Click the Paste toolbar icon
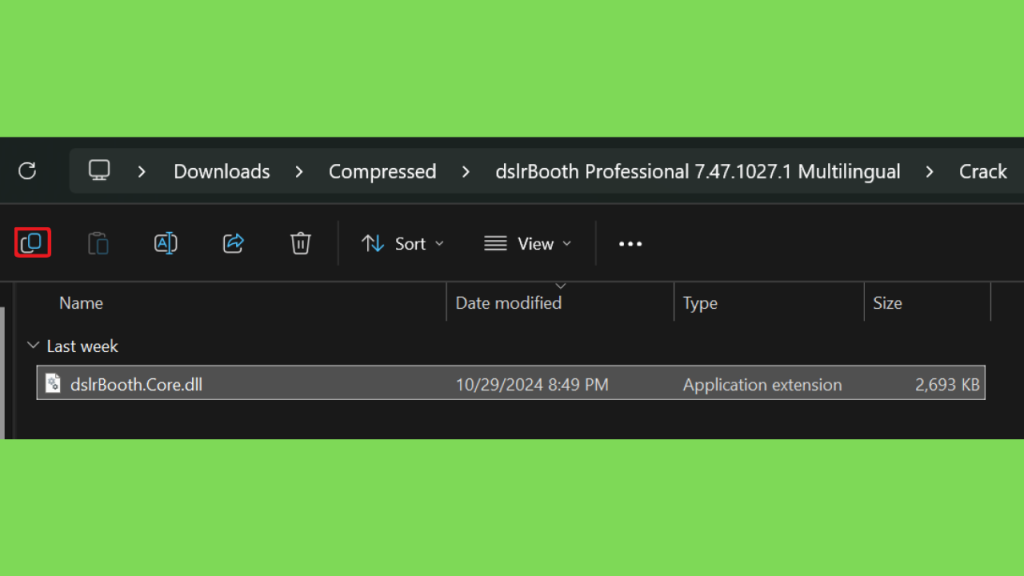Screen dimensions: 1024x576 point(99,244)
